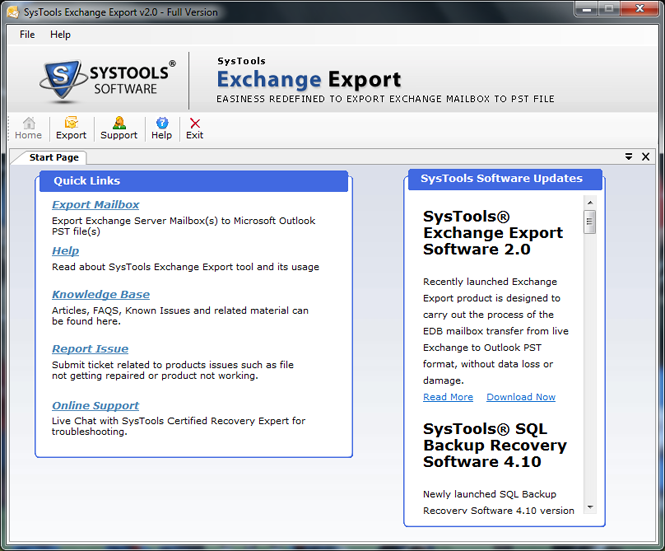
Task: Open the tab list dropdown arrow
Action: click(x=629, y=157)
